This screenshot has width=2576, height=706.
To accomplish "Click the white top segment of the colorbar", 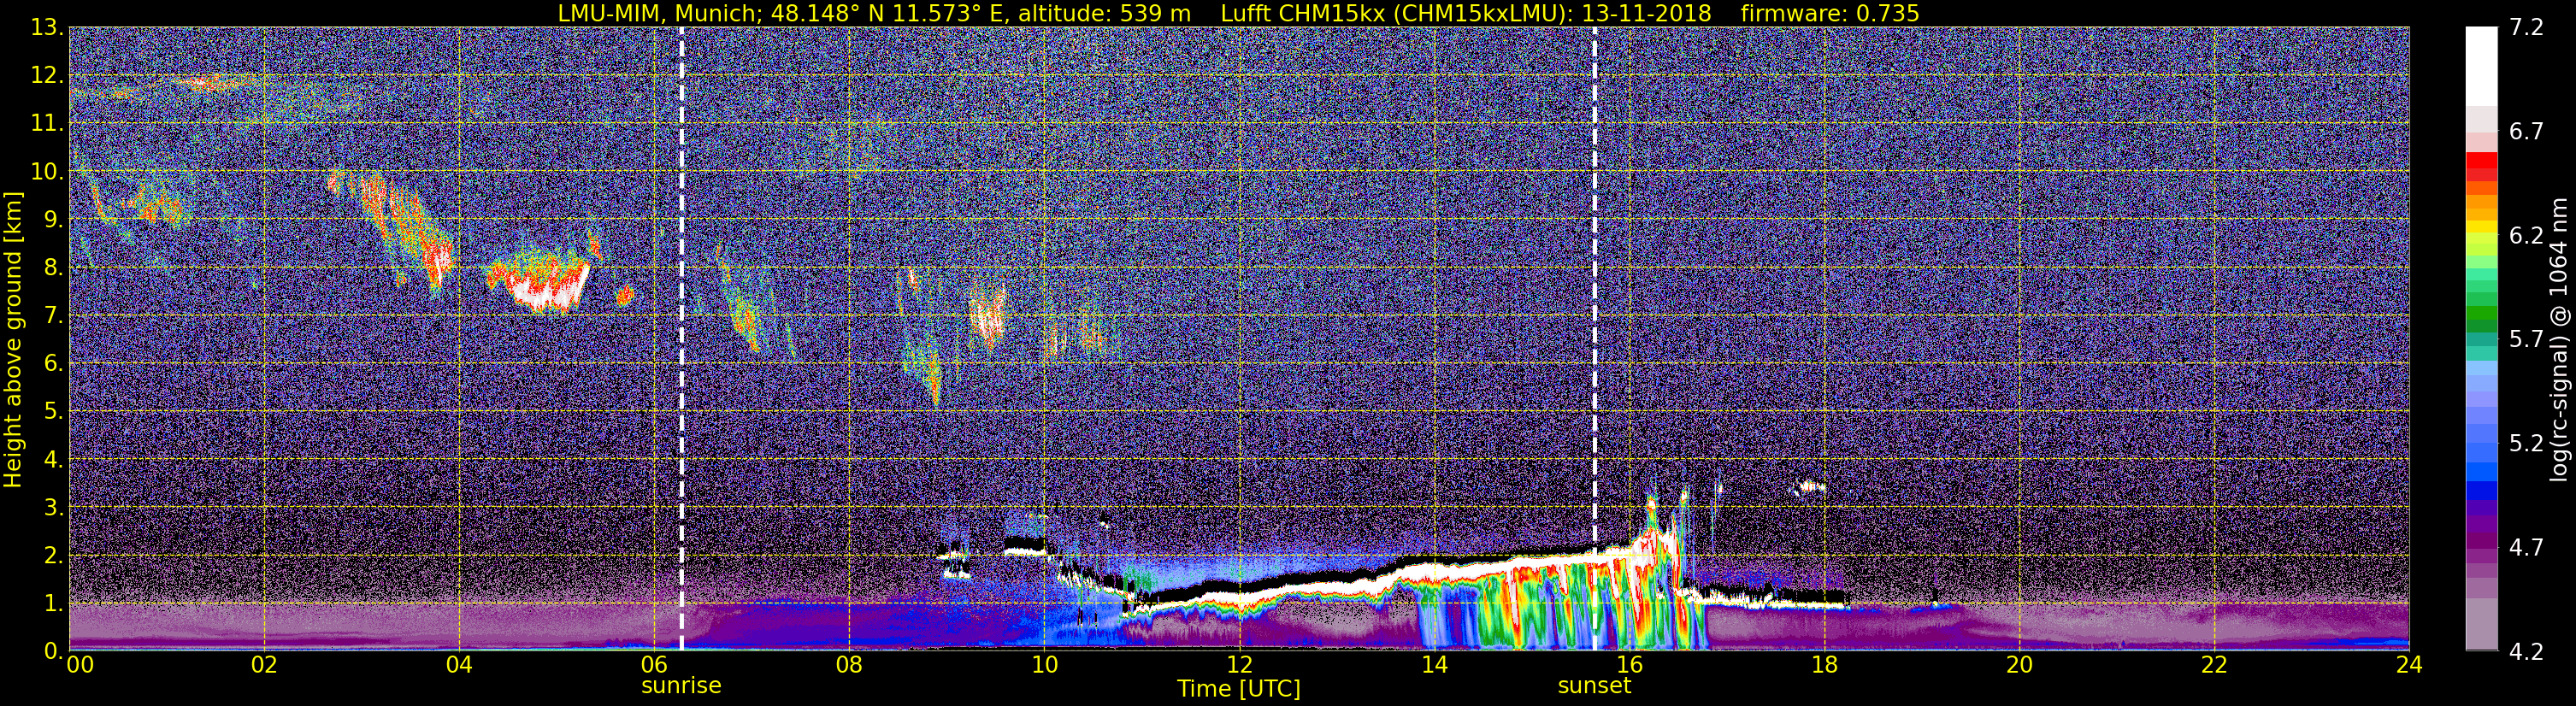I will 2481,66.
